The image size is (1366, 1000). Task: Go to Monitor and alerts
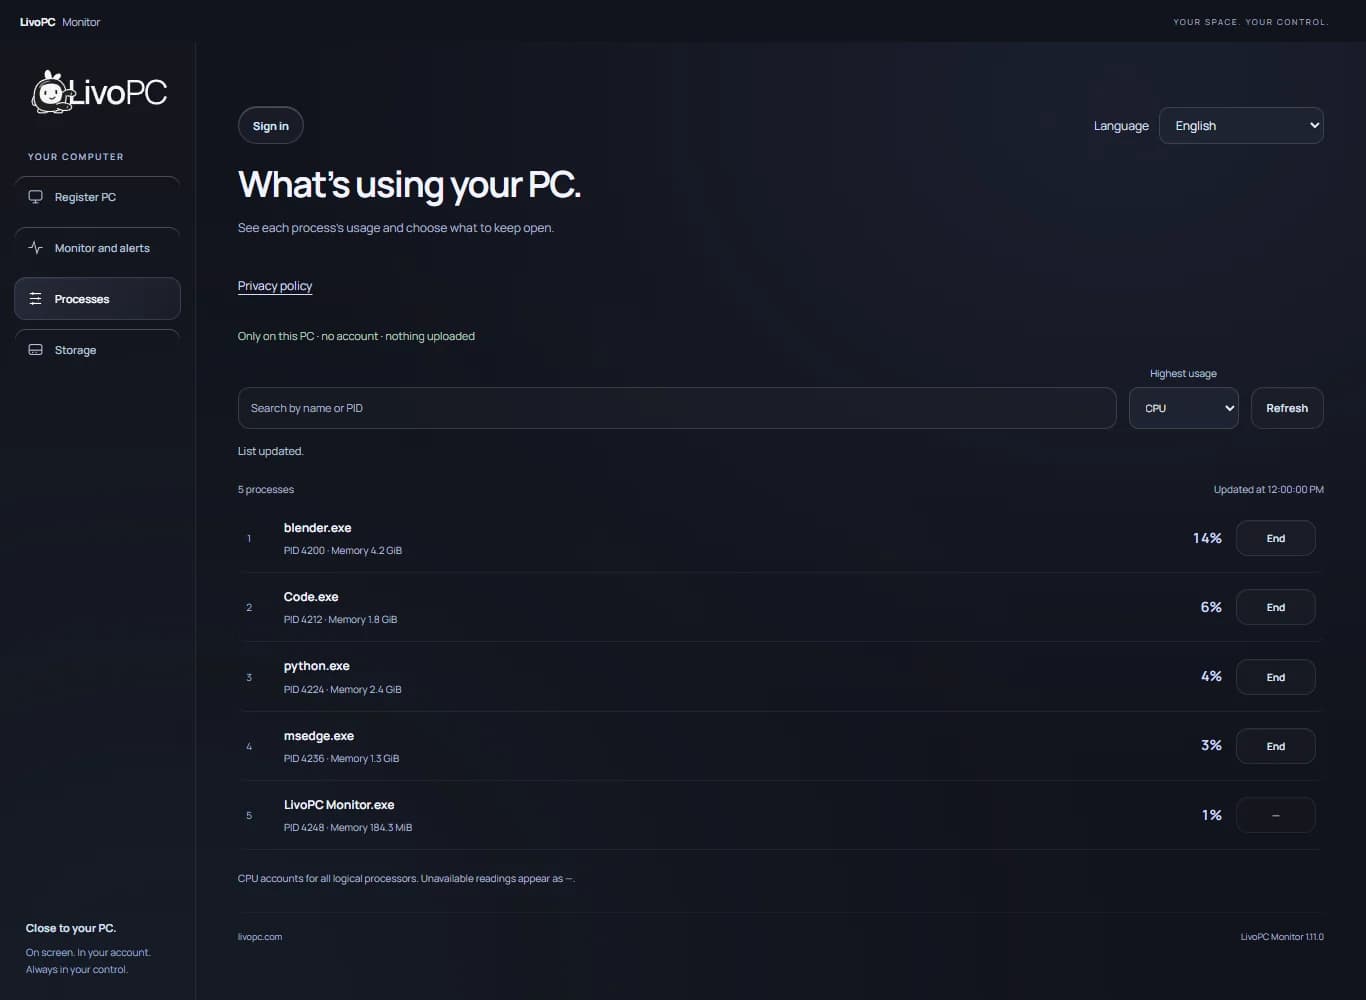click(97, 248)
